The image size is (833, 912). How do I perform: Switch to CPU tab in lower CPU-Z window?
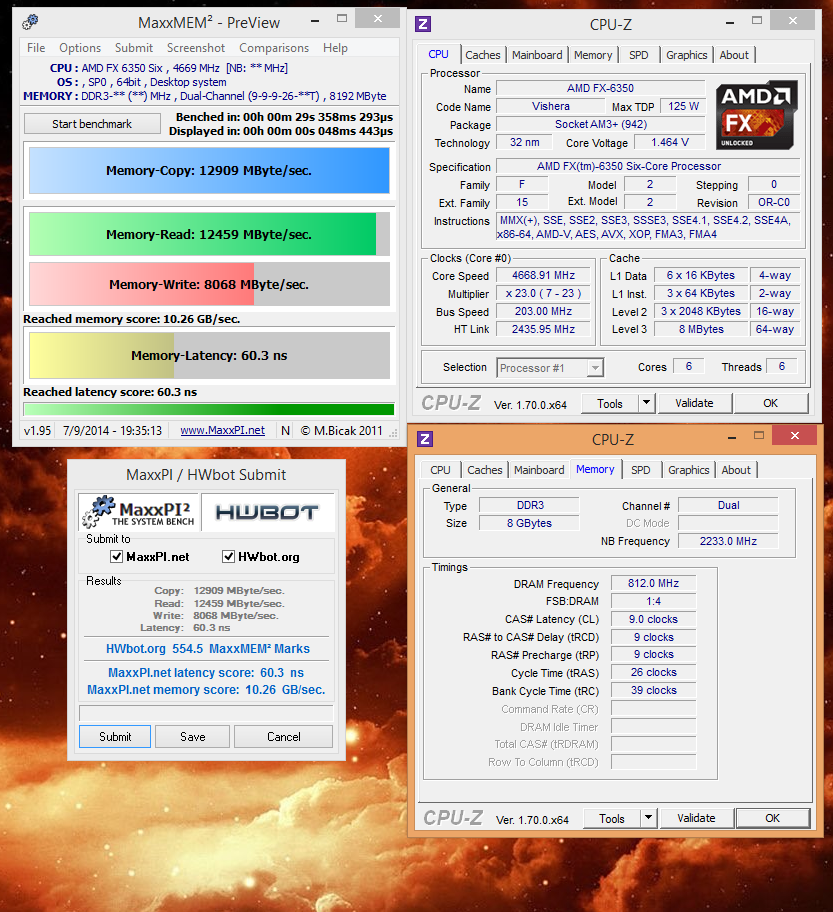tap(440, 470)
